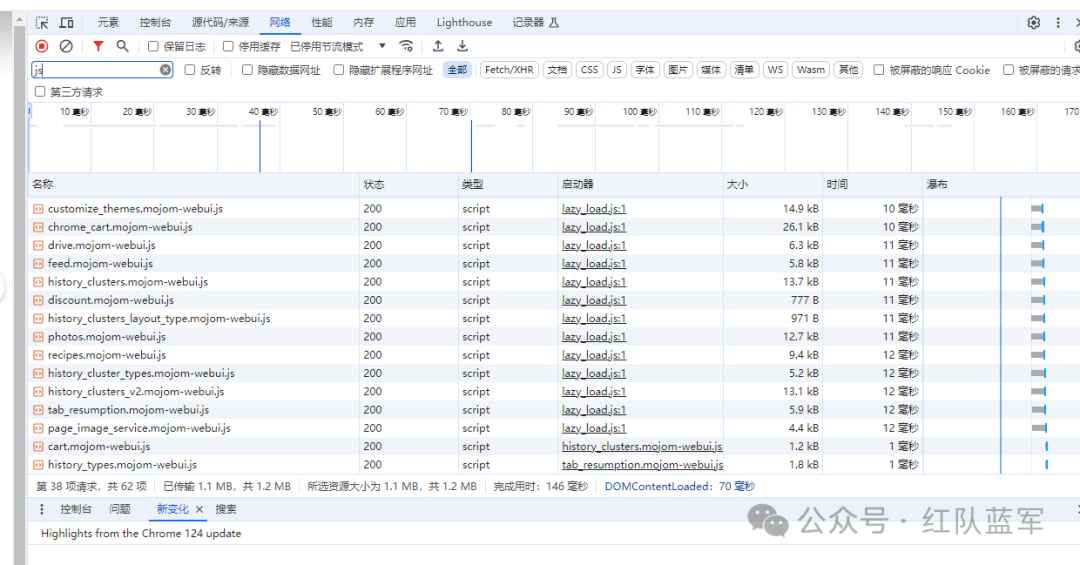Click the inspect element picker icon
Image resolution: width=1080 pixels, height=565 pixels.
click(42, 22)
